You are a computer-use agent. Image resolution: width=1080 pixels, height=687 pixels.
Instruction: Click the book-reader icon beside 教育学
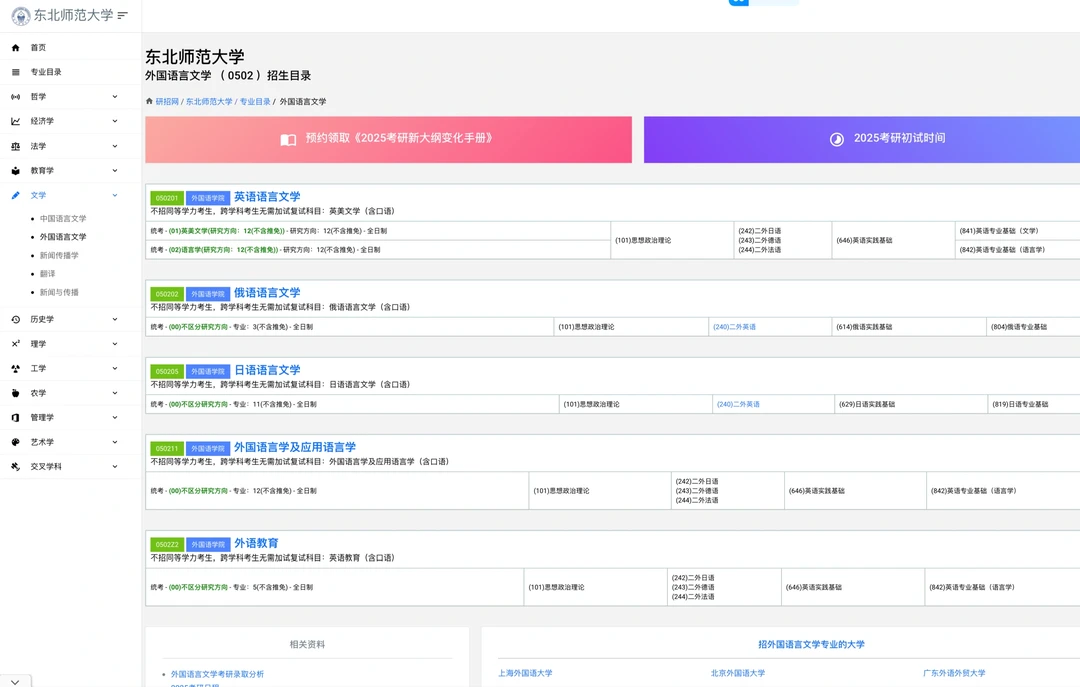coord(15,171)
